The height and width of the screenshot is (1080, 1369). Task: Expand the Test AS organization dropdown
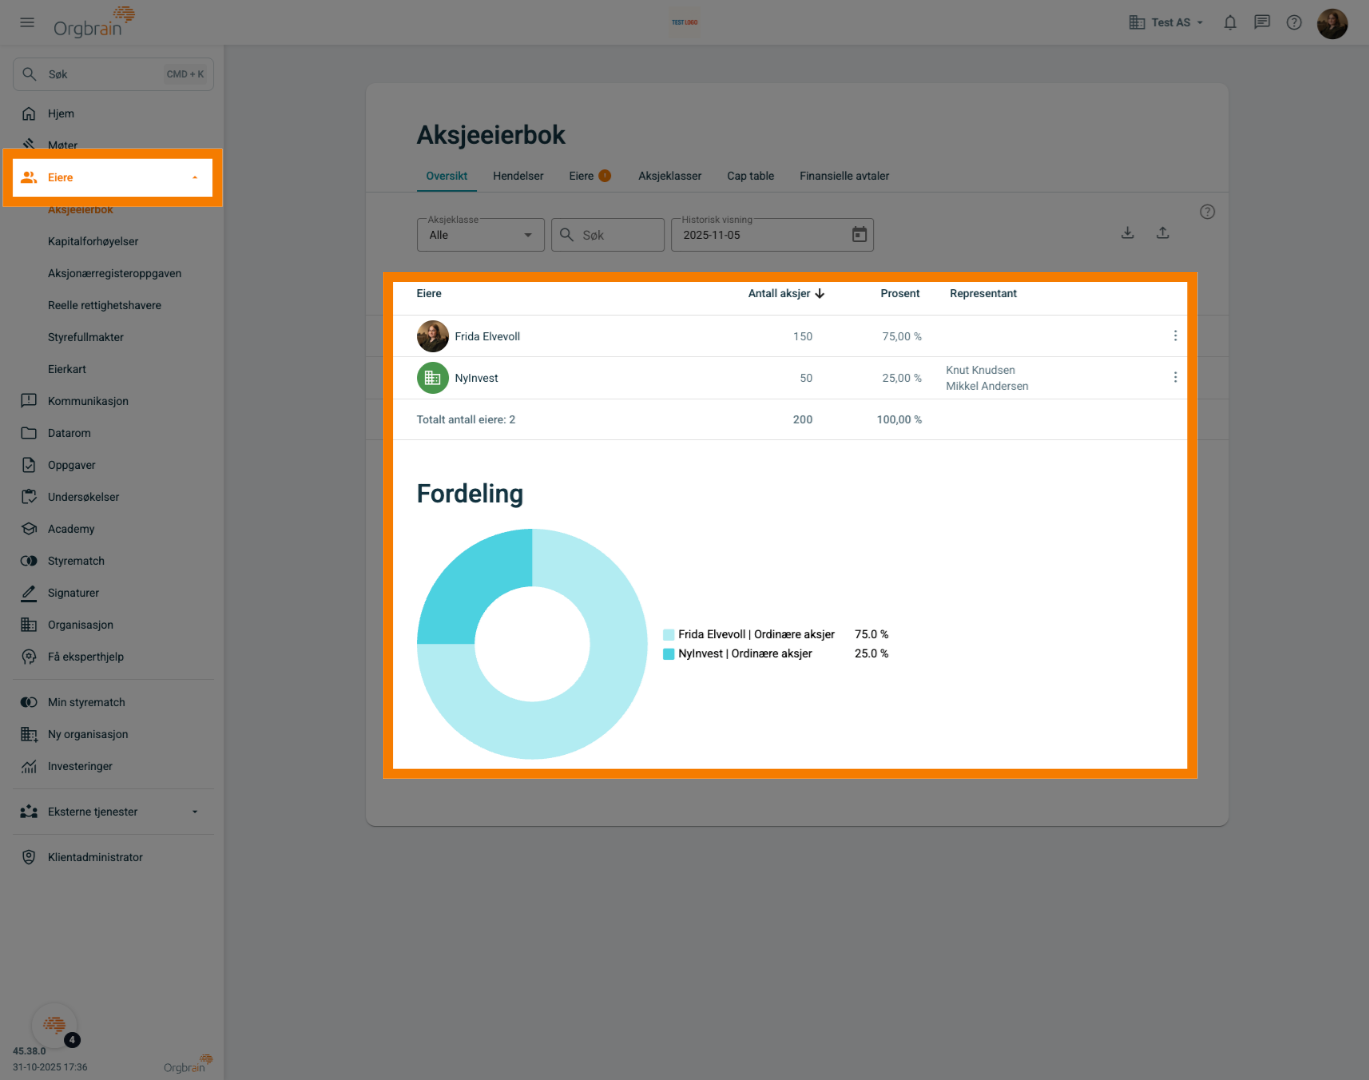click(1166, 22)
